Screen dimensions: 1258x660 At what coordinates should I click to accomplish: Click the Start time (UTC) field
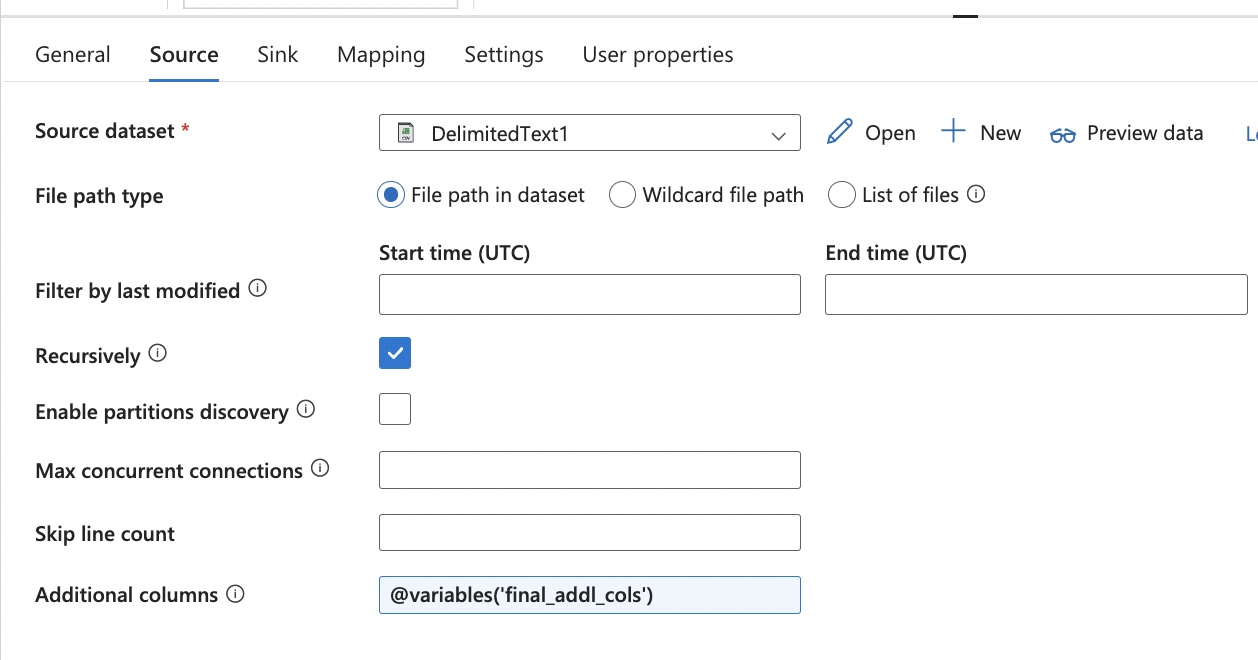(x=589, y=294)
